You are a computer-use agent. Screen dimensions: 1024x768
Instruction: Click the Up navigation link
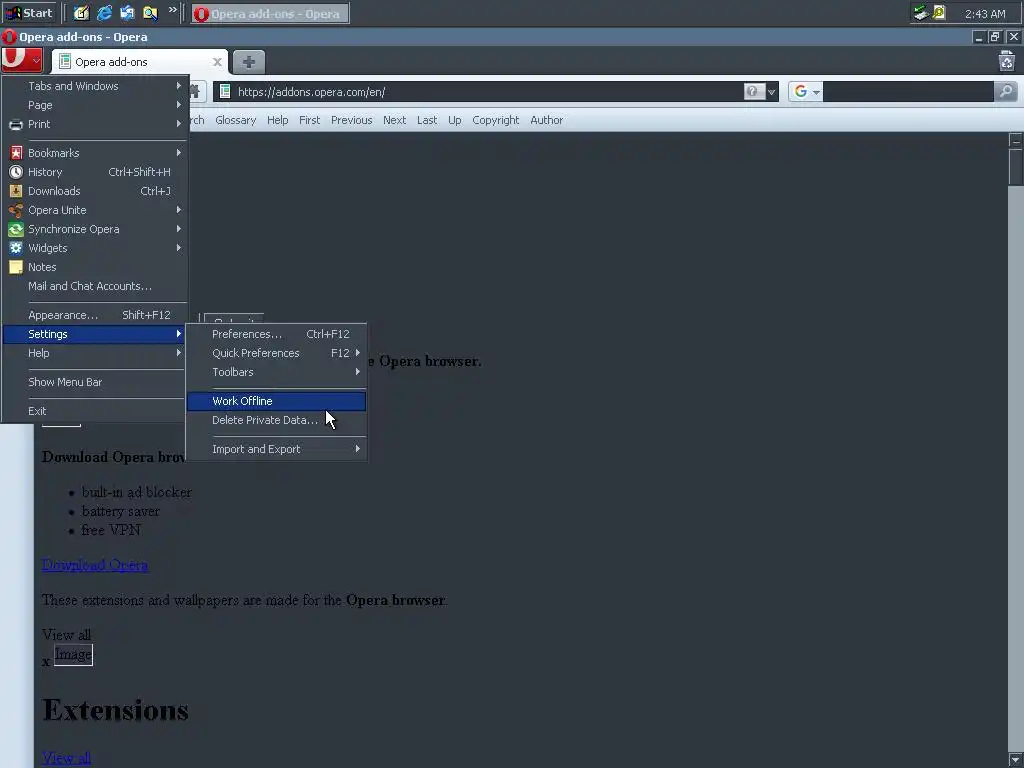tap(455, 120)
